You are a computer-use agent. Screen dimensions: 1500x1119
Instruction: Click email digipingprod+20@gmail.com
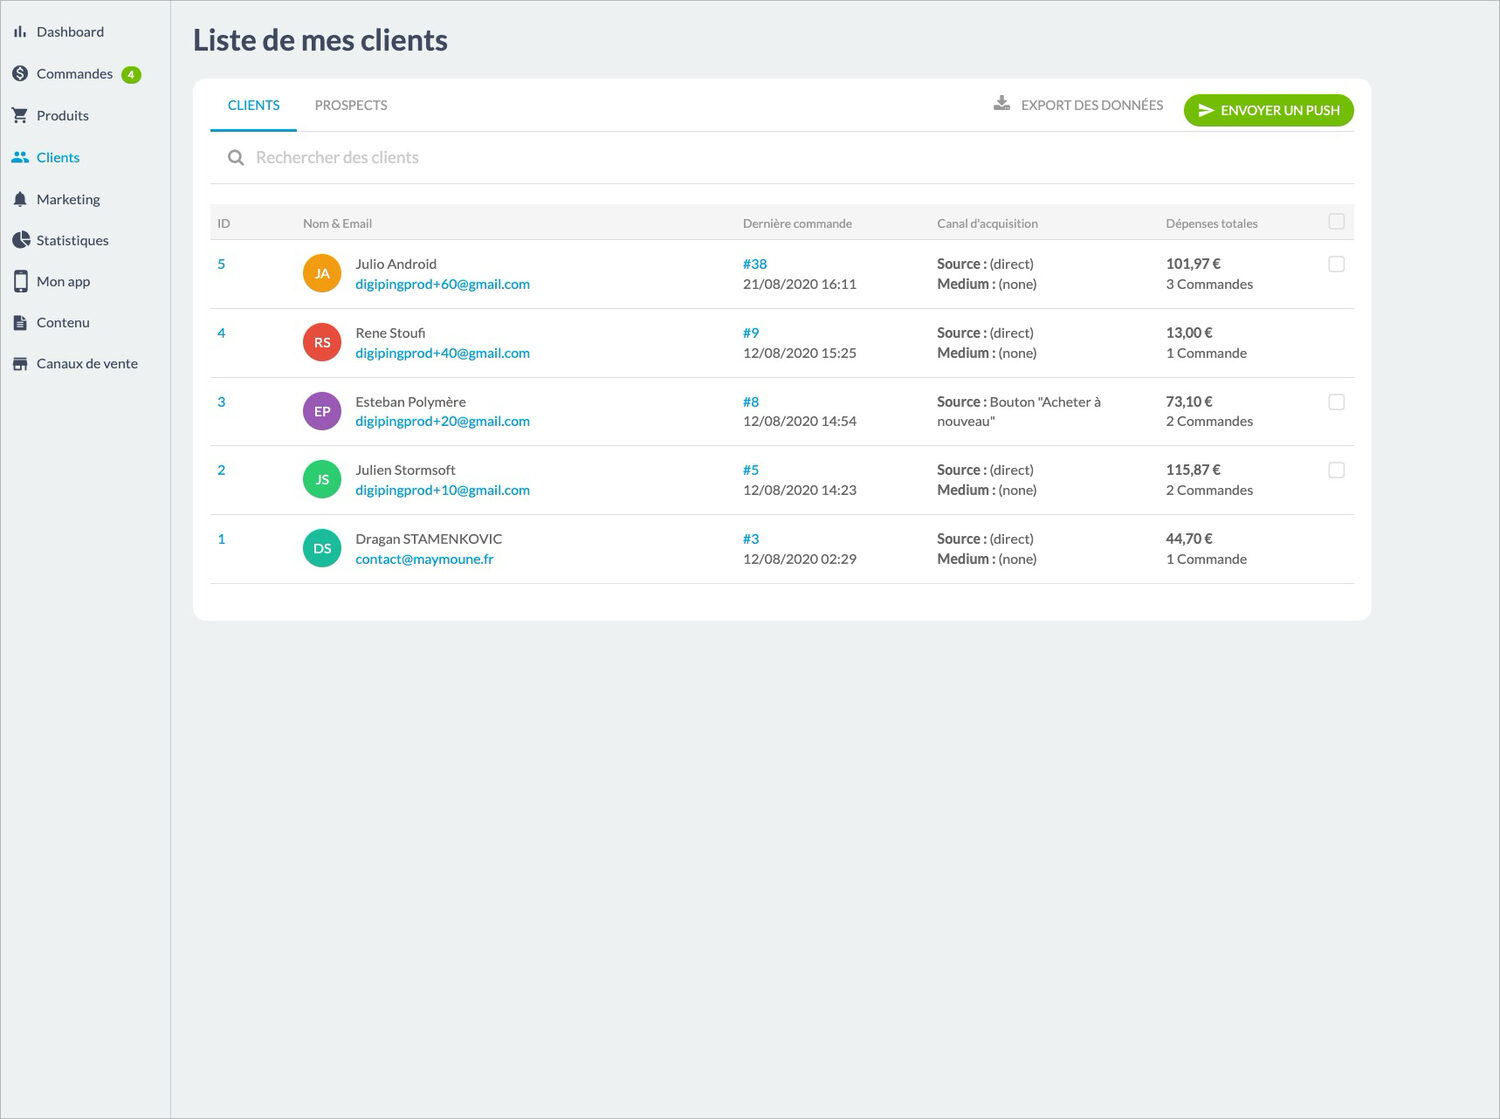tap(443, 421)
